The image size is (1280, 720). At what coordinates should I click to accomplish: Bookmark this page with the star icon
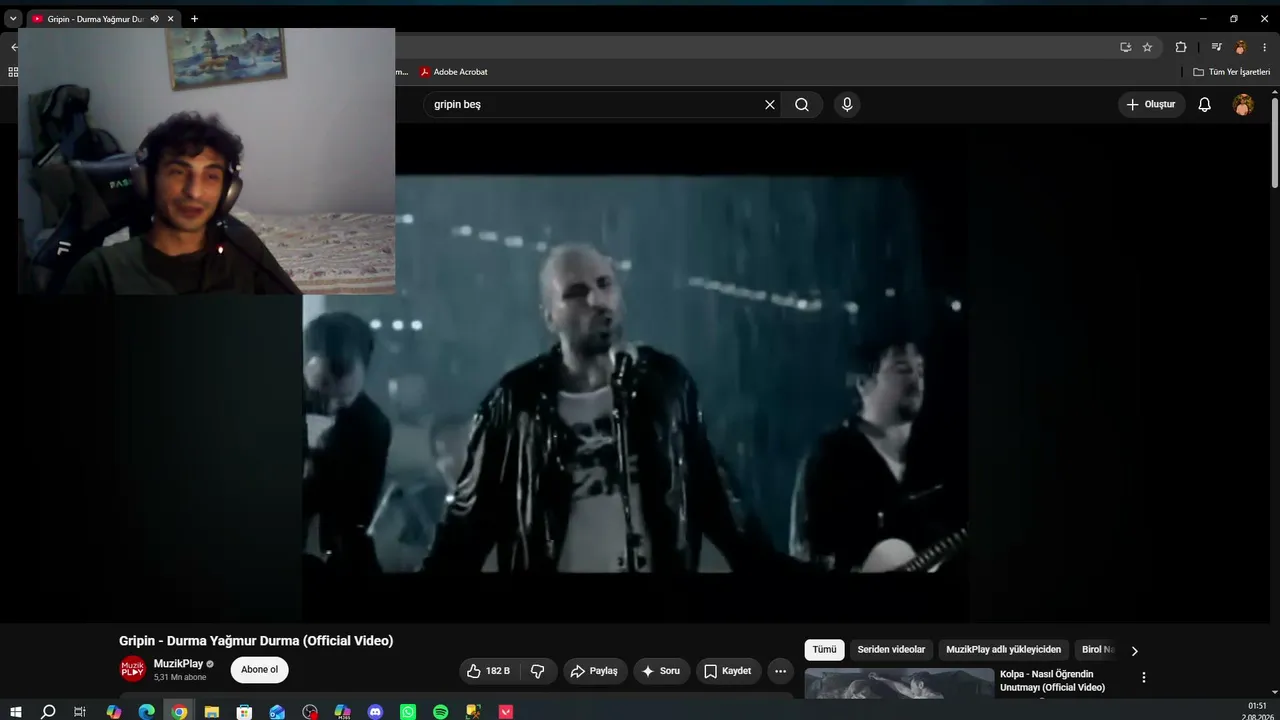(x=1147, y=47)
